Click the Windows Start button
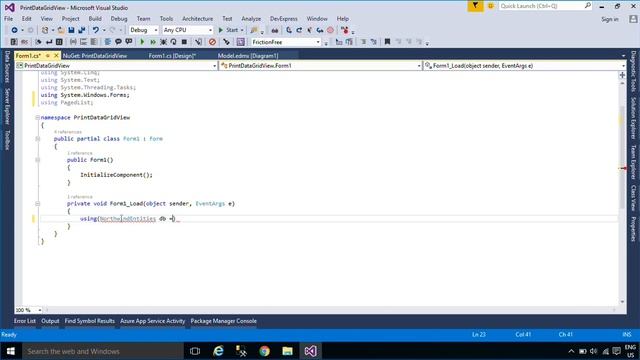This screenshot has width=640, height=360. coord(11,351)
